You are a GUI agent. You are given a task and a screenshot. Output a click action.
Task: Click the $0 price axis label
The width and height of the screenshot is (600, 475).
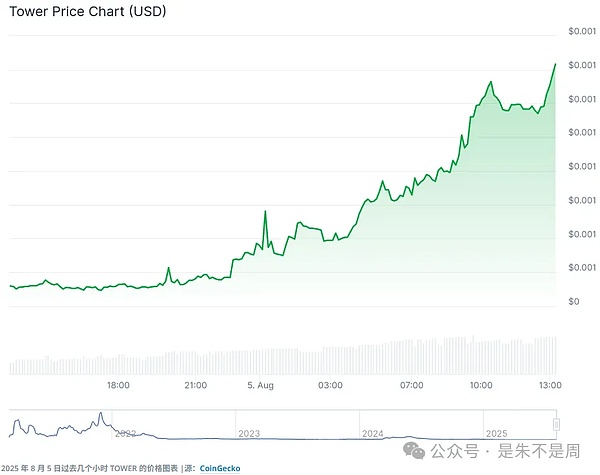(573, 301)
